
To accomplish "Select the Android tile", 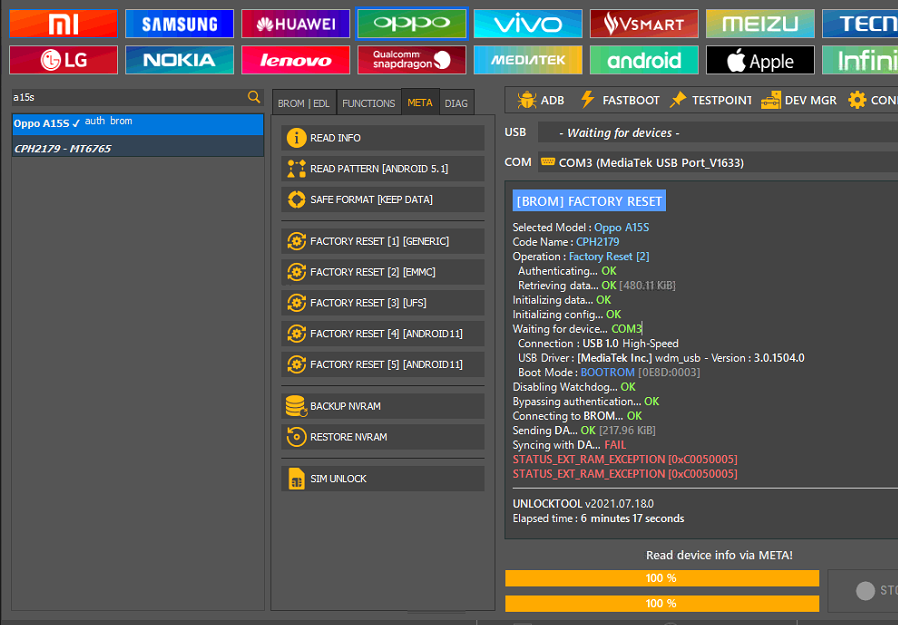I will [x=644, y=60].
